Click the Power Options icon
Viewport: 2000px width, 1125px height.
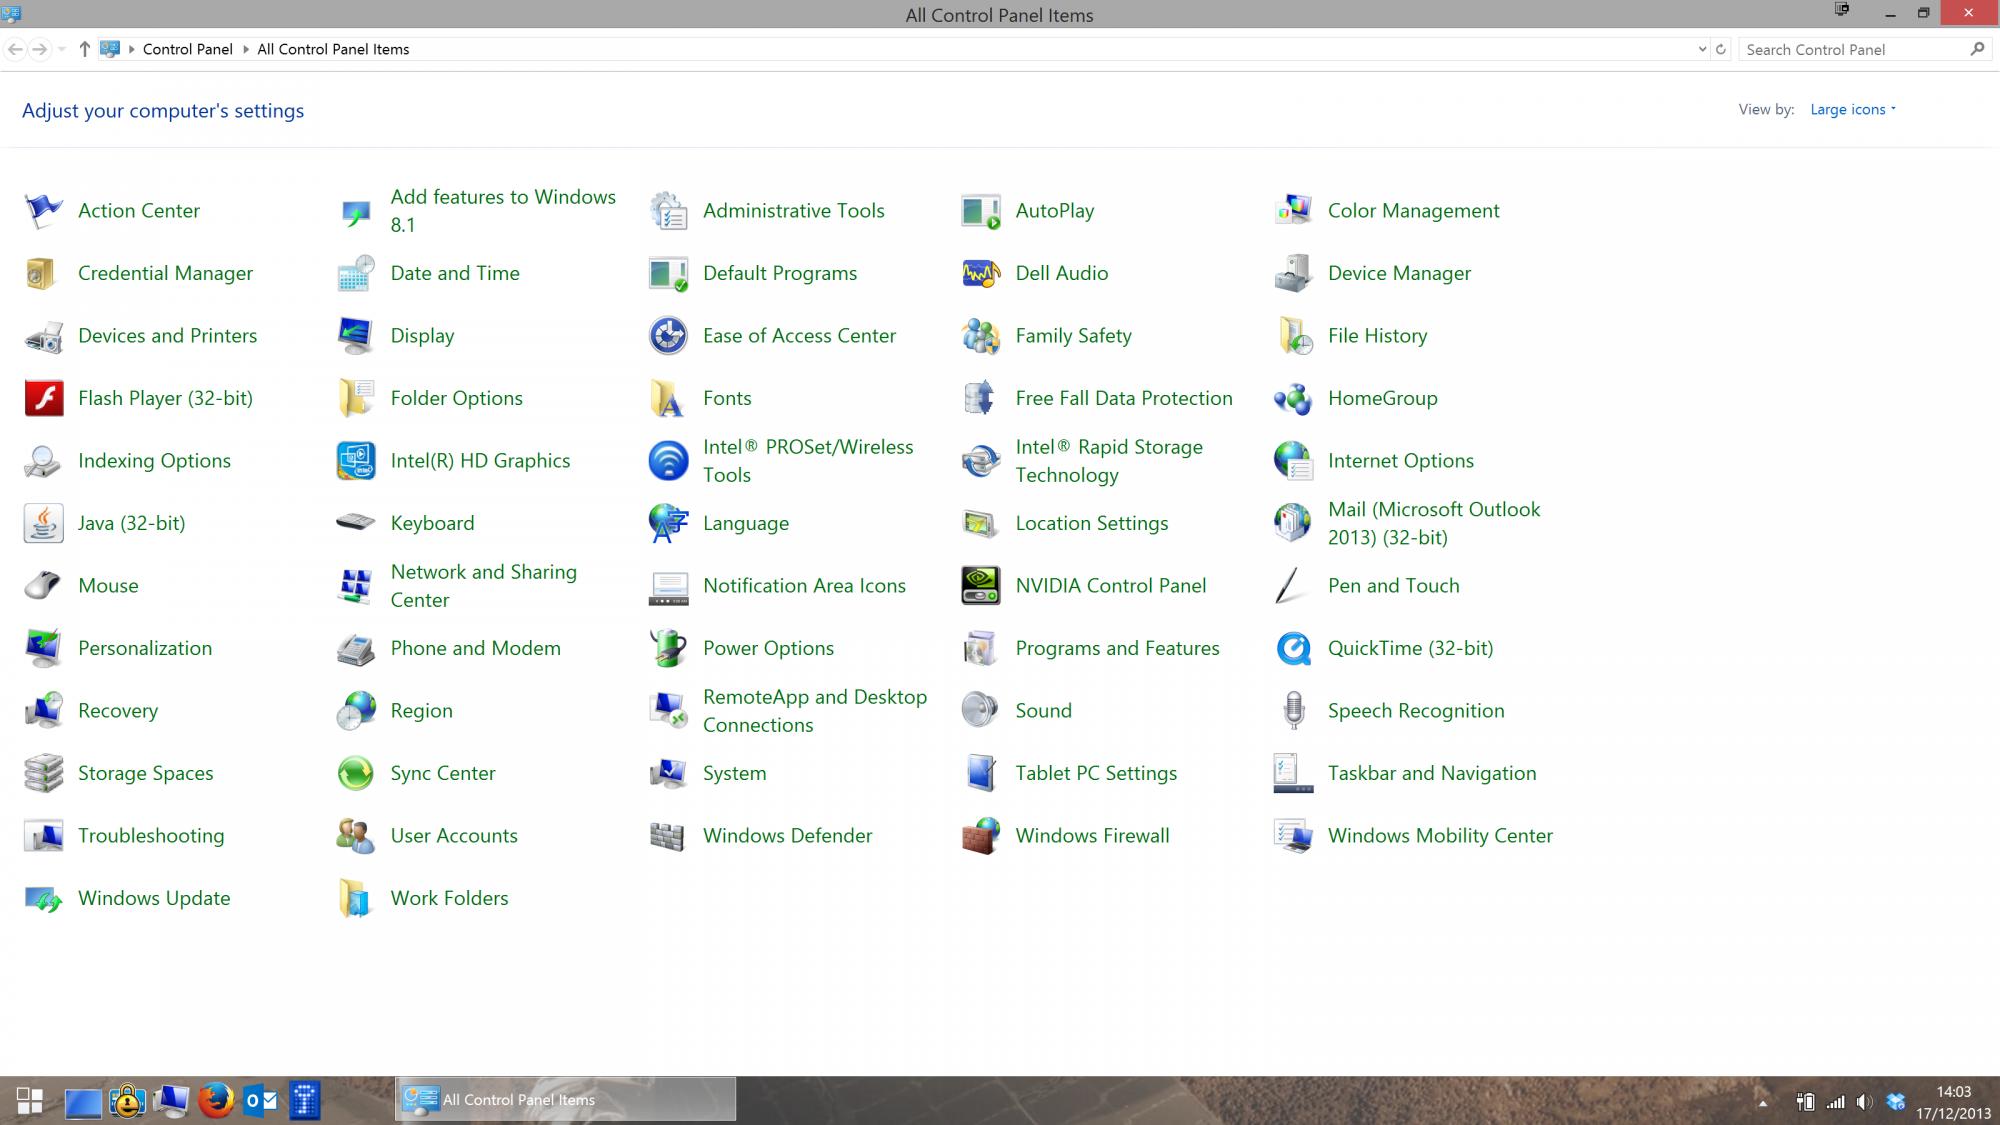[668, 648]
